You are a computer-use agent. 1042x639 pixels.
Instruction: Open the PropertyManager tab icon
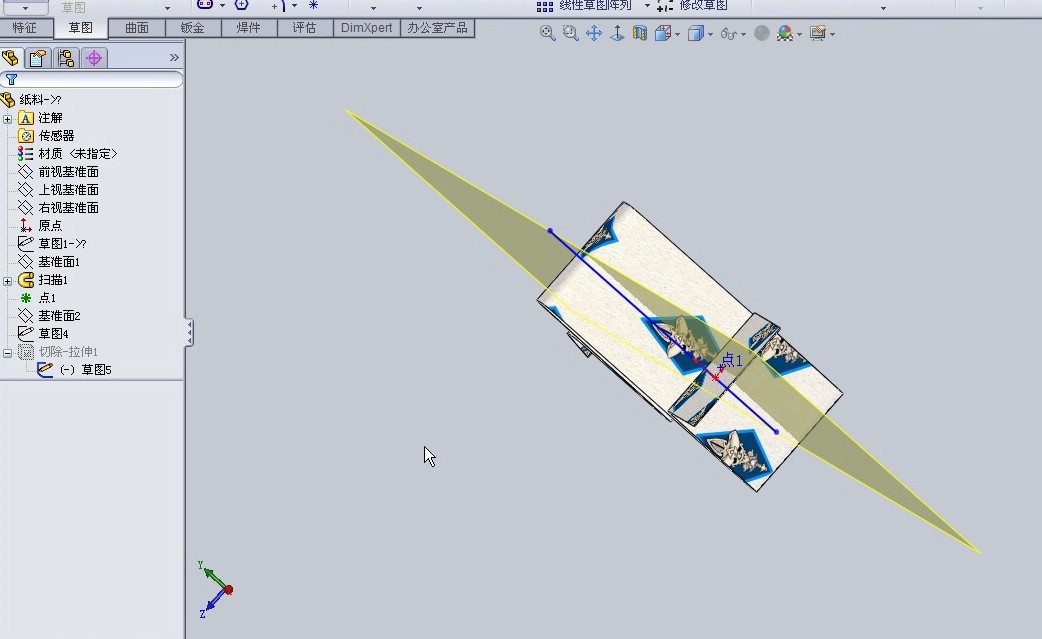(x=38, y=58)
